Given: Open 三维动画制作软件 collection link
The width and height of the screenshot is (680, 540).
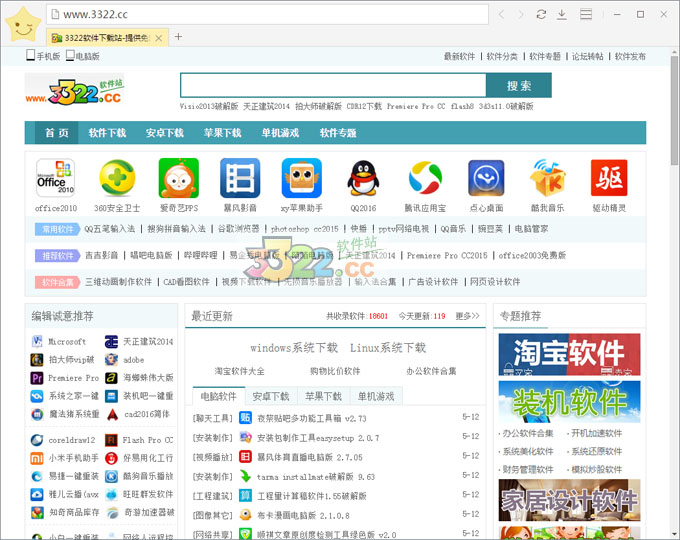Looking at the screenshot, I should [x=118, y=282].
